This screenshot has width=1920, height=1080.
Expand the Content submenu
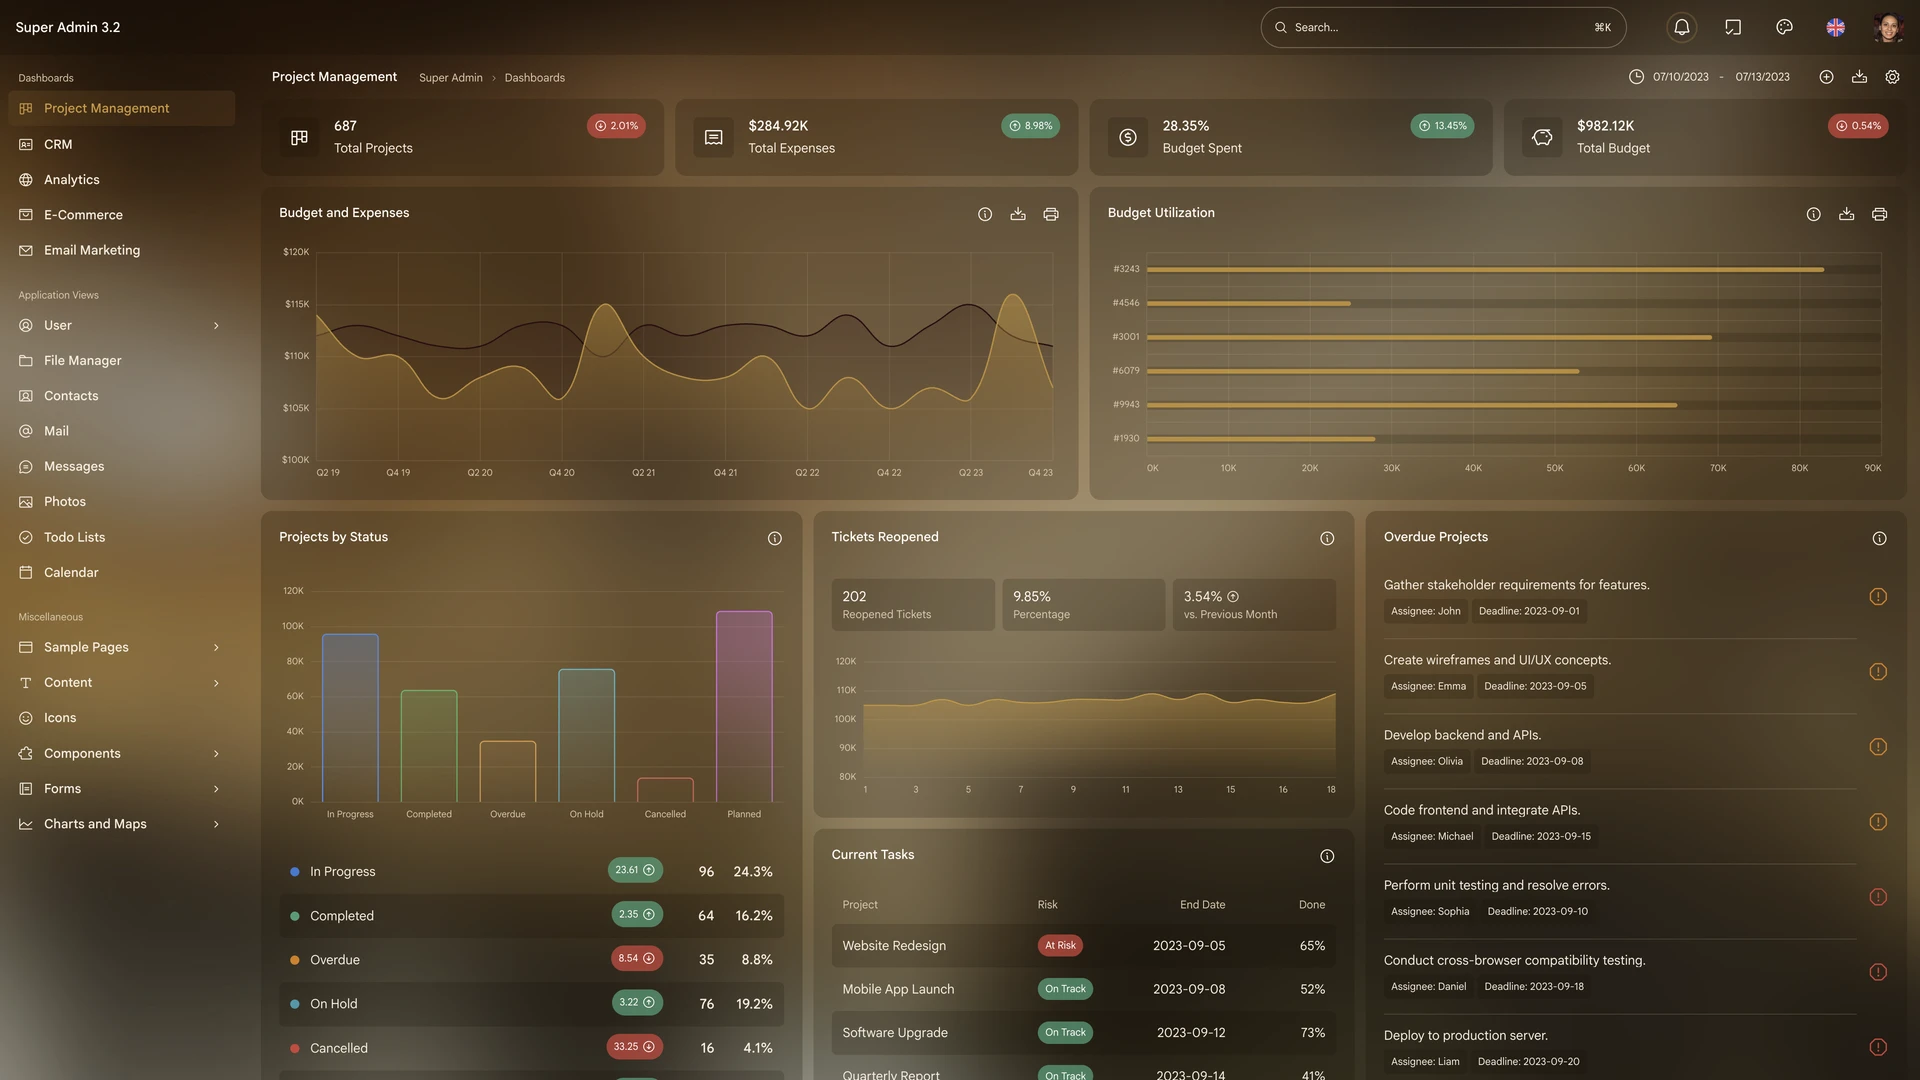coord(216,683)
